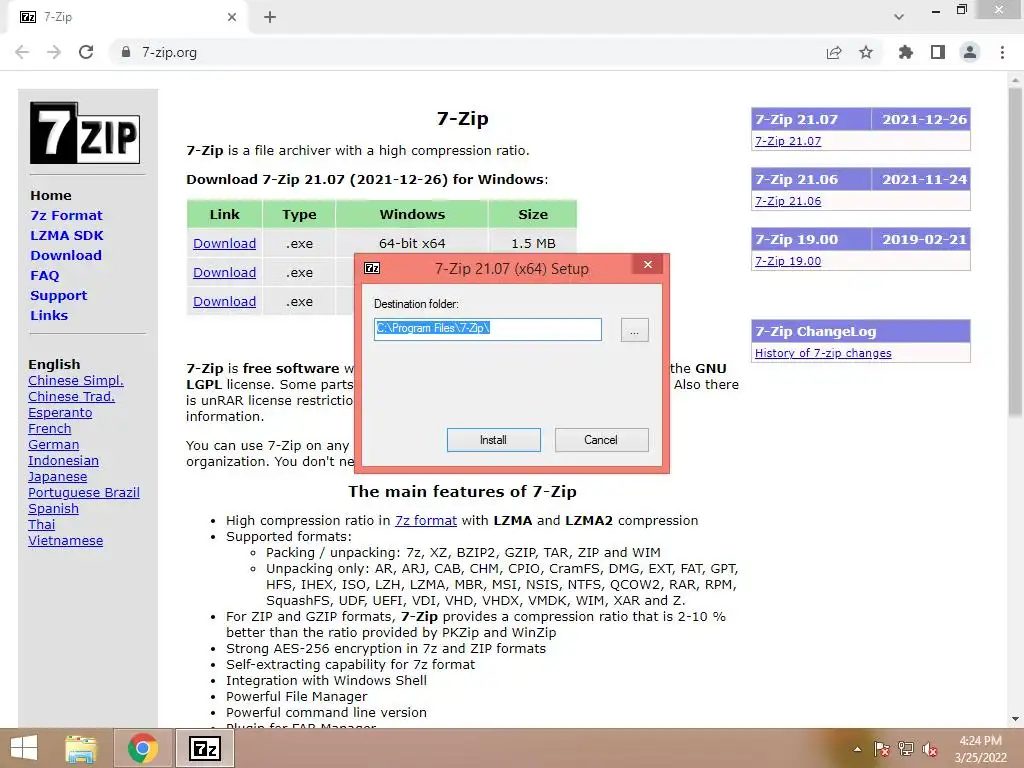Close the 7-Zip Setup dialog
The width and height of the screenshot is (1024, 768).
click(x=648, y=264)
